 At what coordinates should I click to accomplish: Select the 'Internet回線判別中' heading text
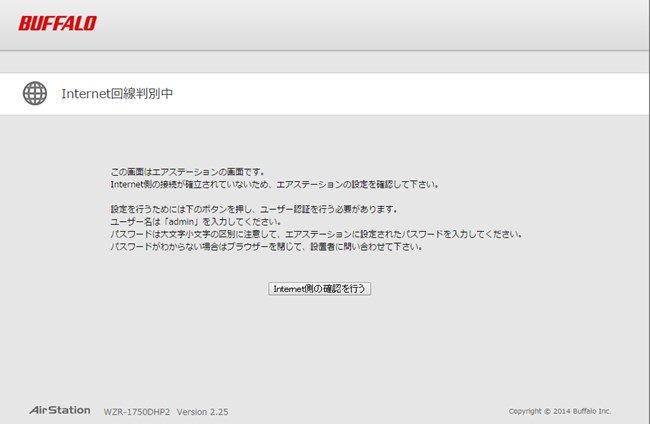click(117, 94)
